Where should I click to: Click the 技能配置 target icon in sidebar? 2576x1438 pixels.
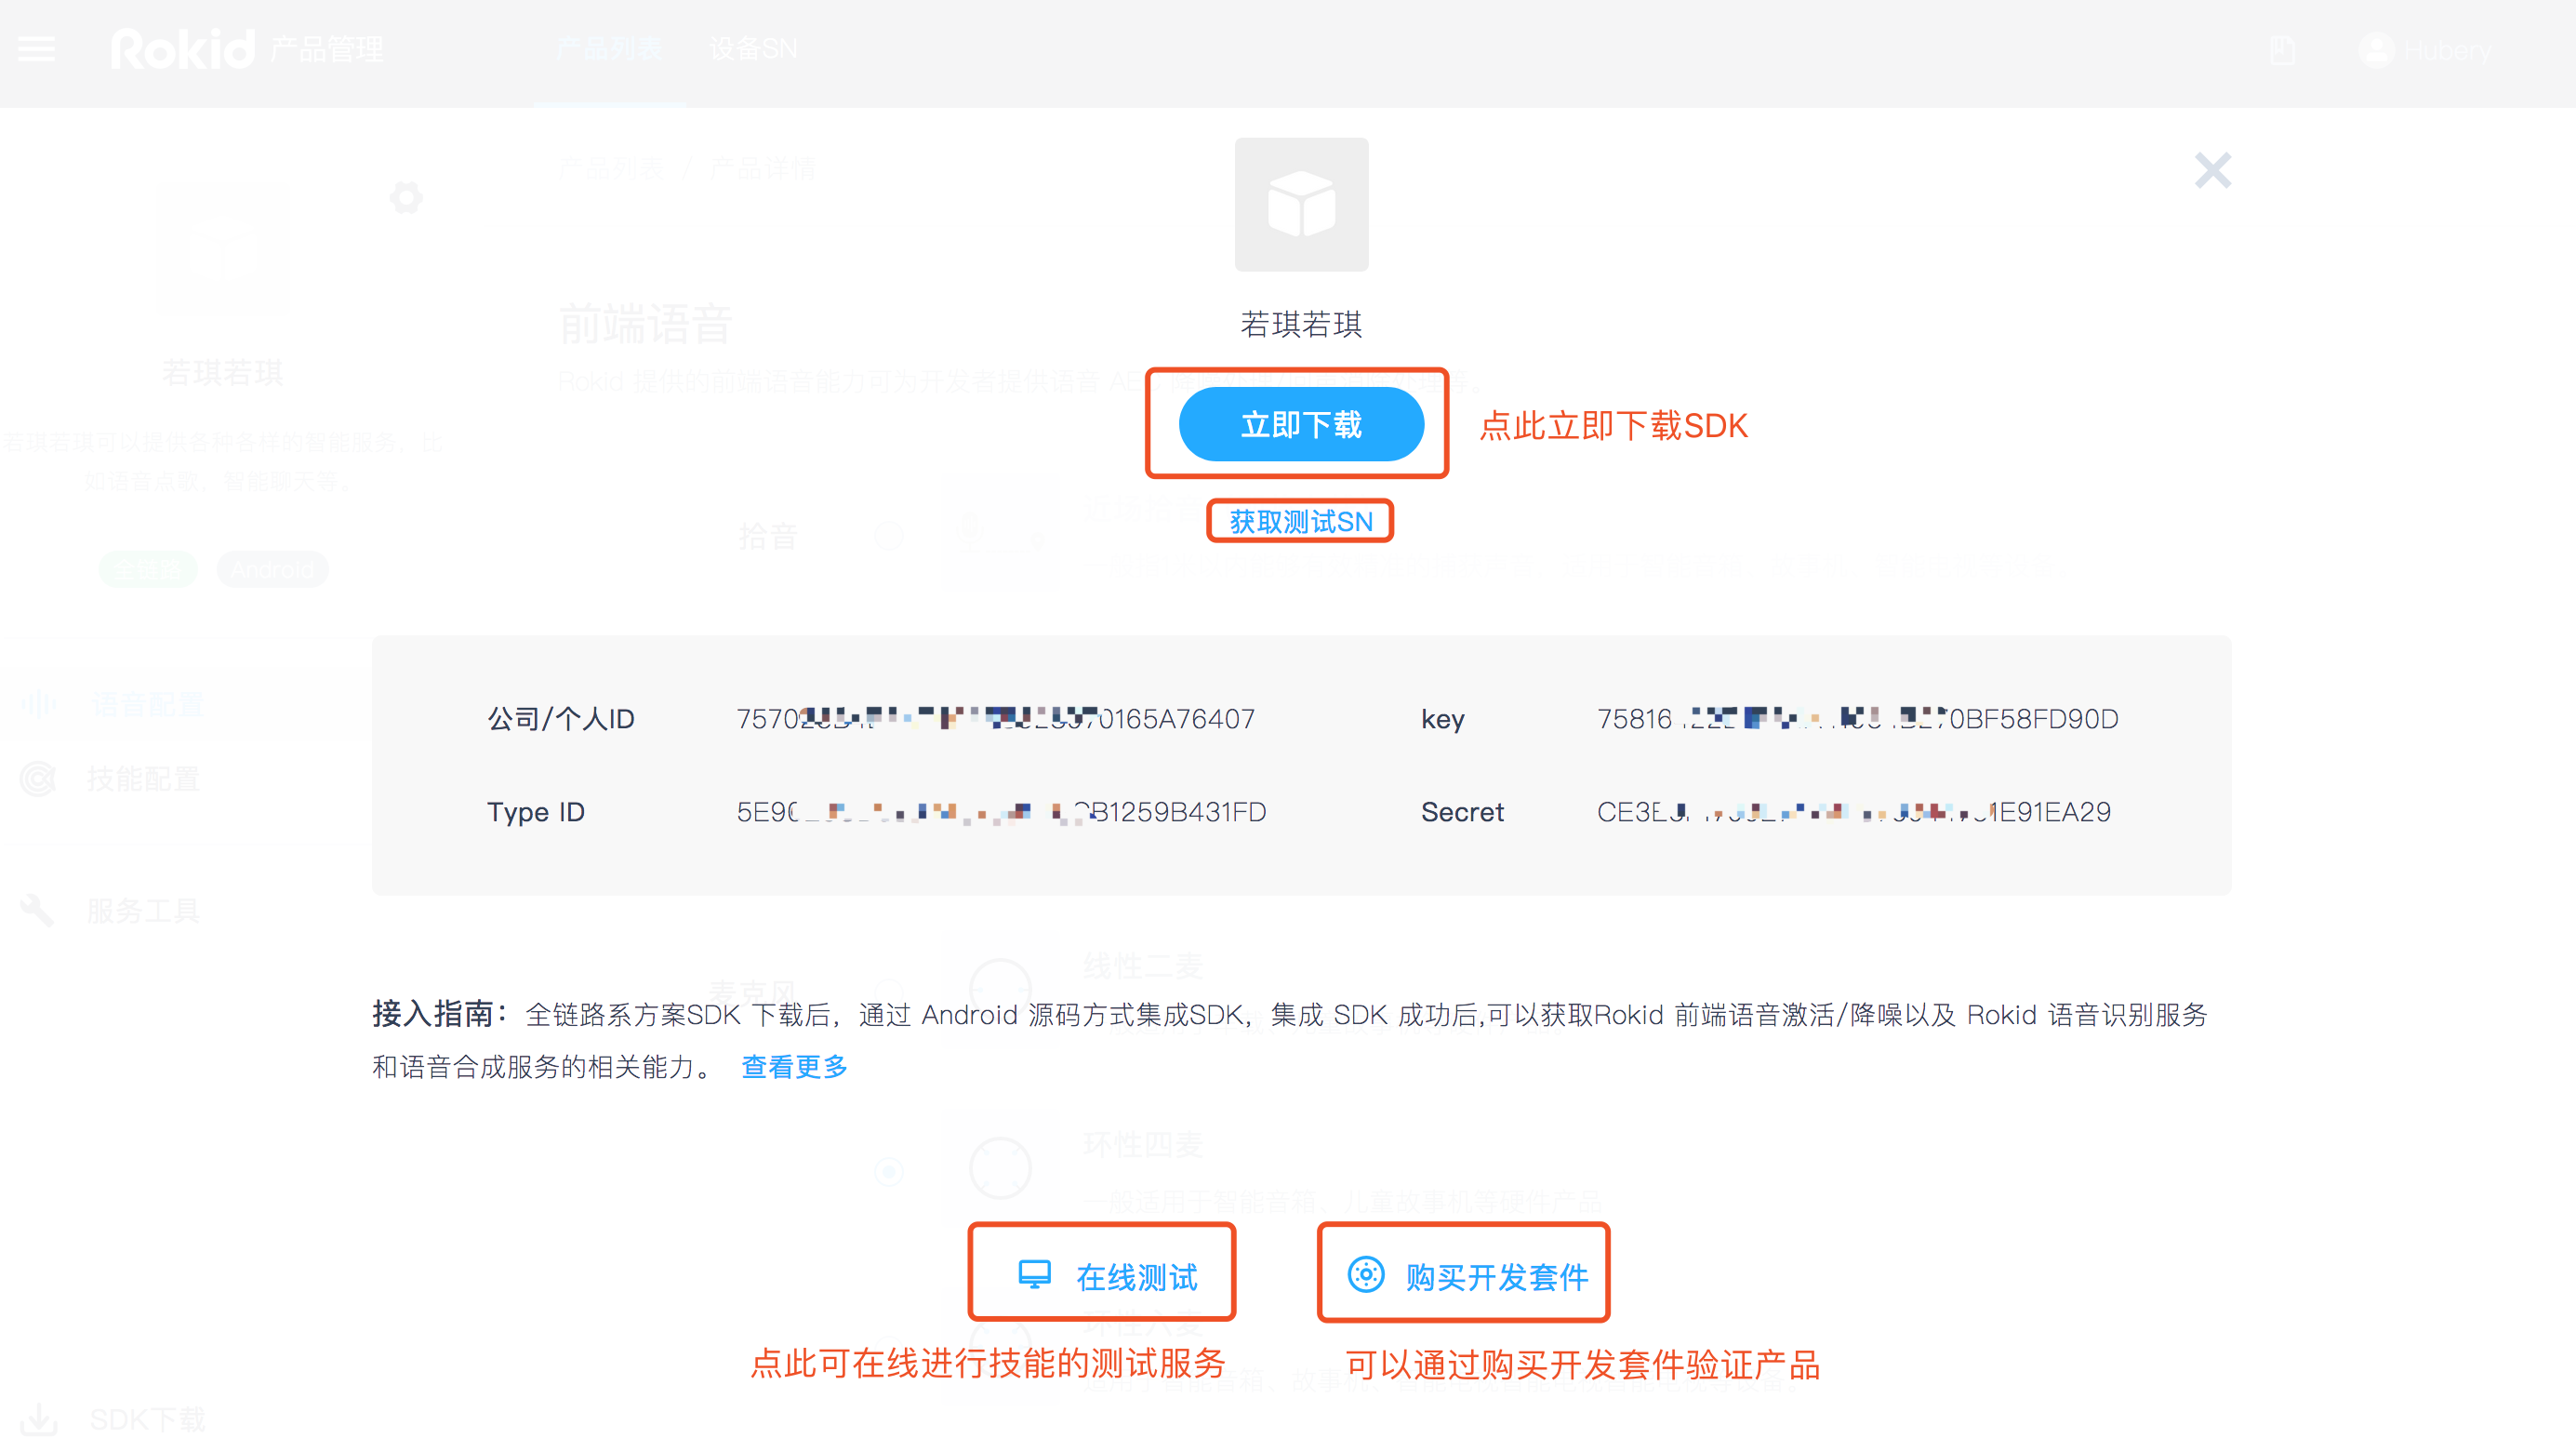coord(38,779)
